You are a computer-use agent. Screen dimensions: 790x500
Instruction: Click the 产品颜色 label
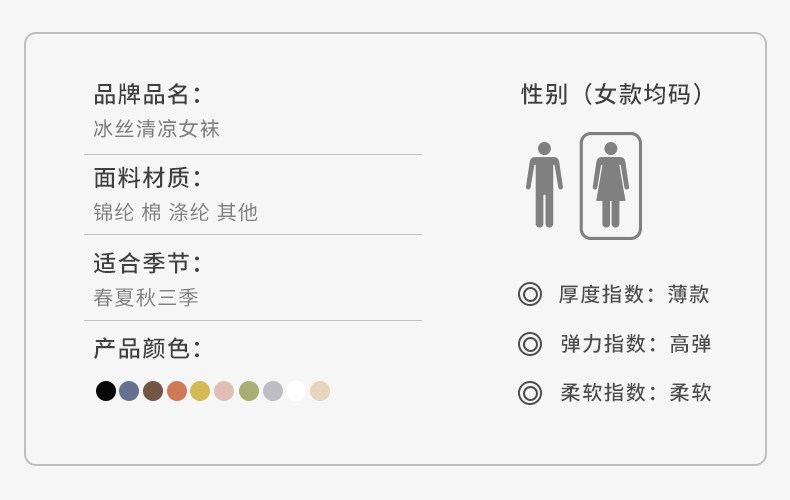[x=147, y=349]
